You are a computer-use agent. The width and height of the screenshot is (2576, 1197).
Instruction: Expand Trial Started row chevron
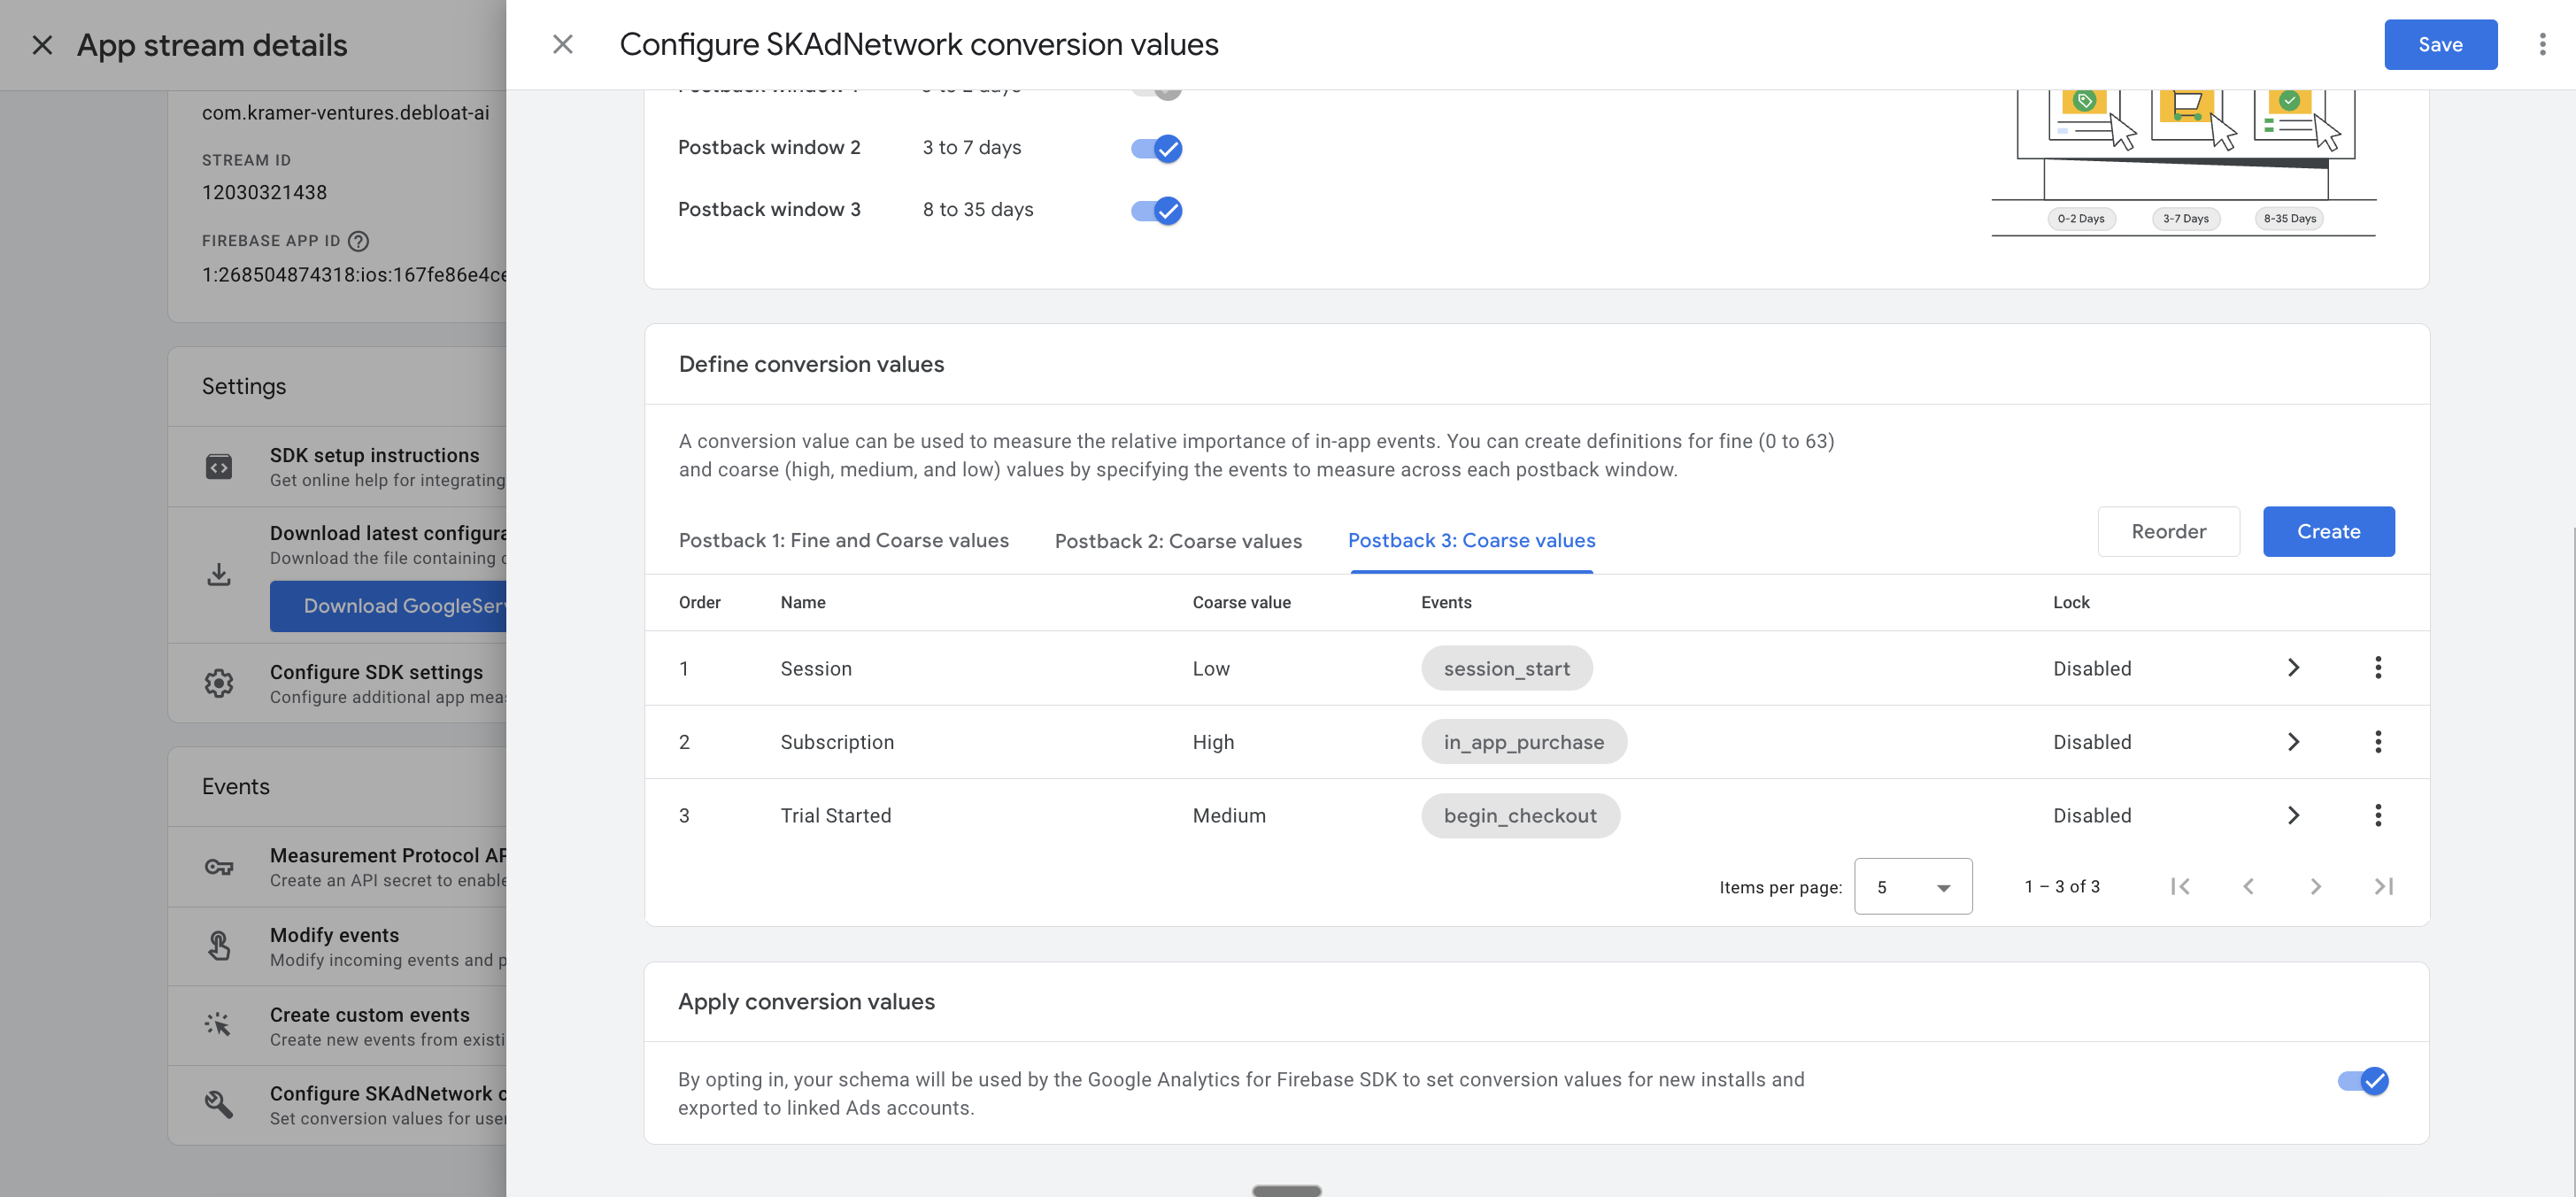click(2293, 815)
